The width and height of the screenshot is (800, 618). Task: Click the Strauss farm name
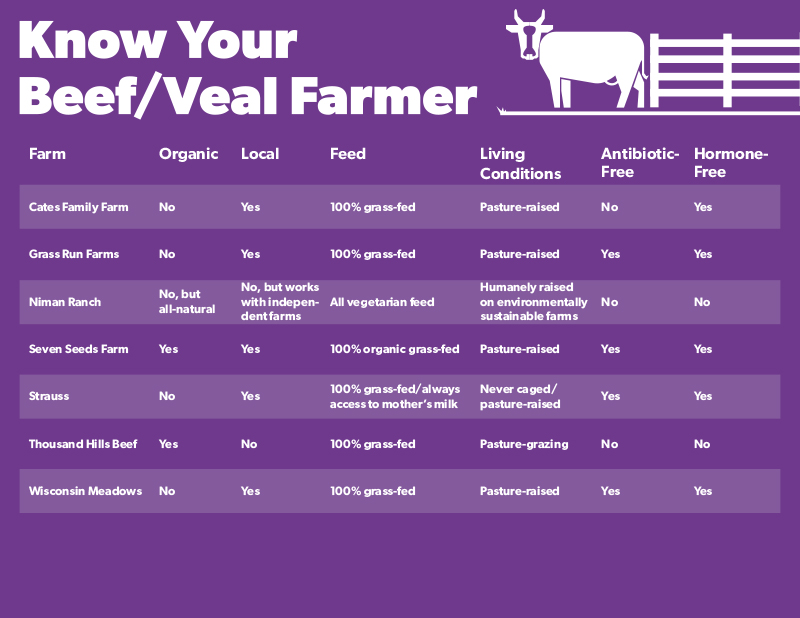(48, 396)
